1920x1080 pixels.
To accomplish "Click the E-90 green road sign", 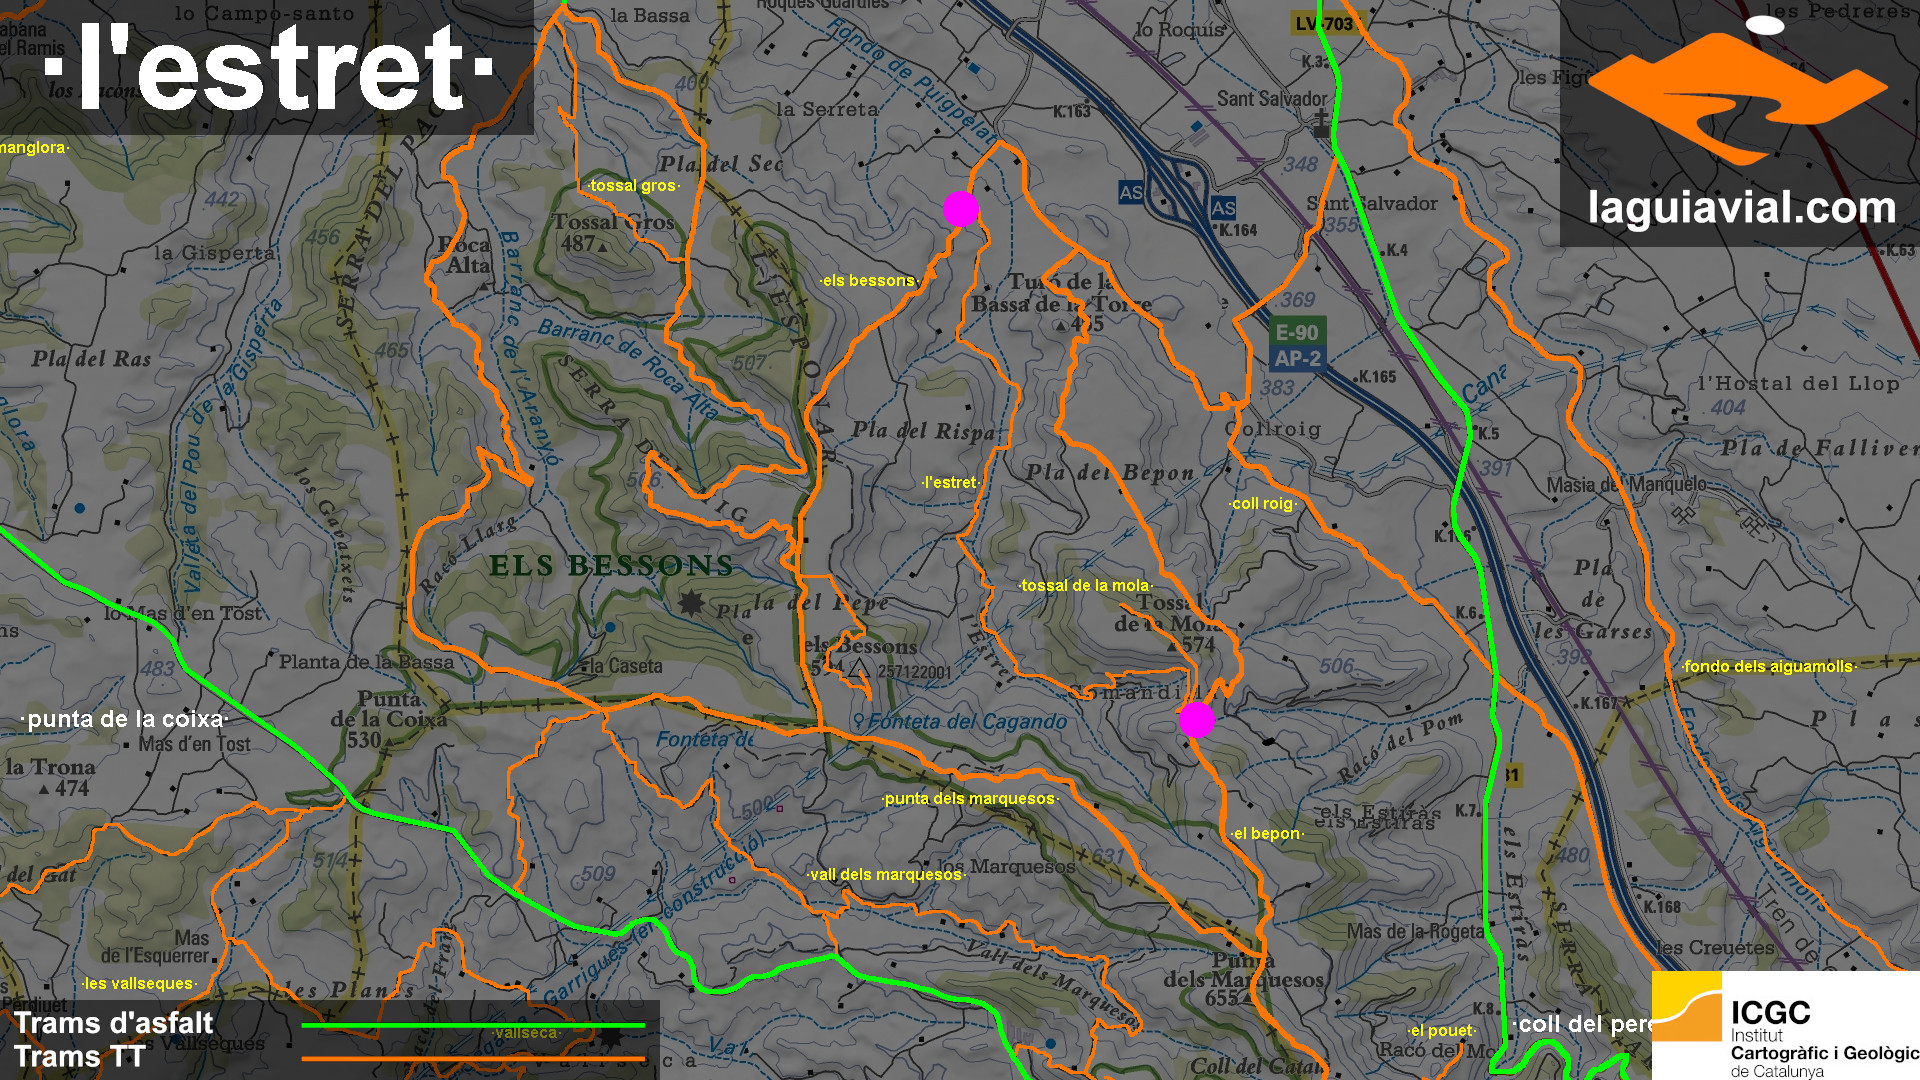I will pos(1297,332).
